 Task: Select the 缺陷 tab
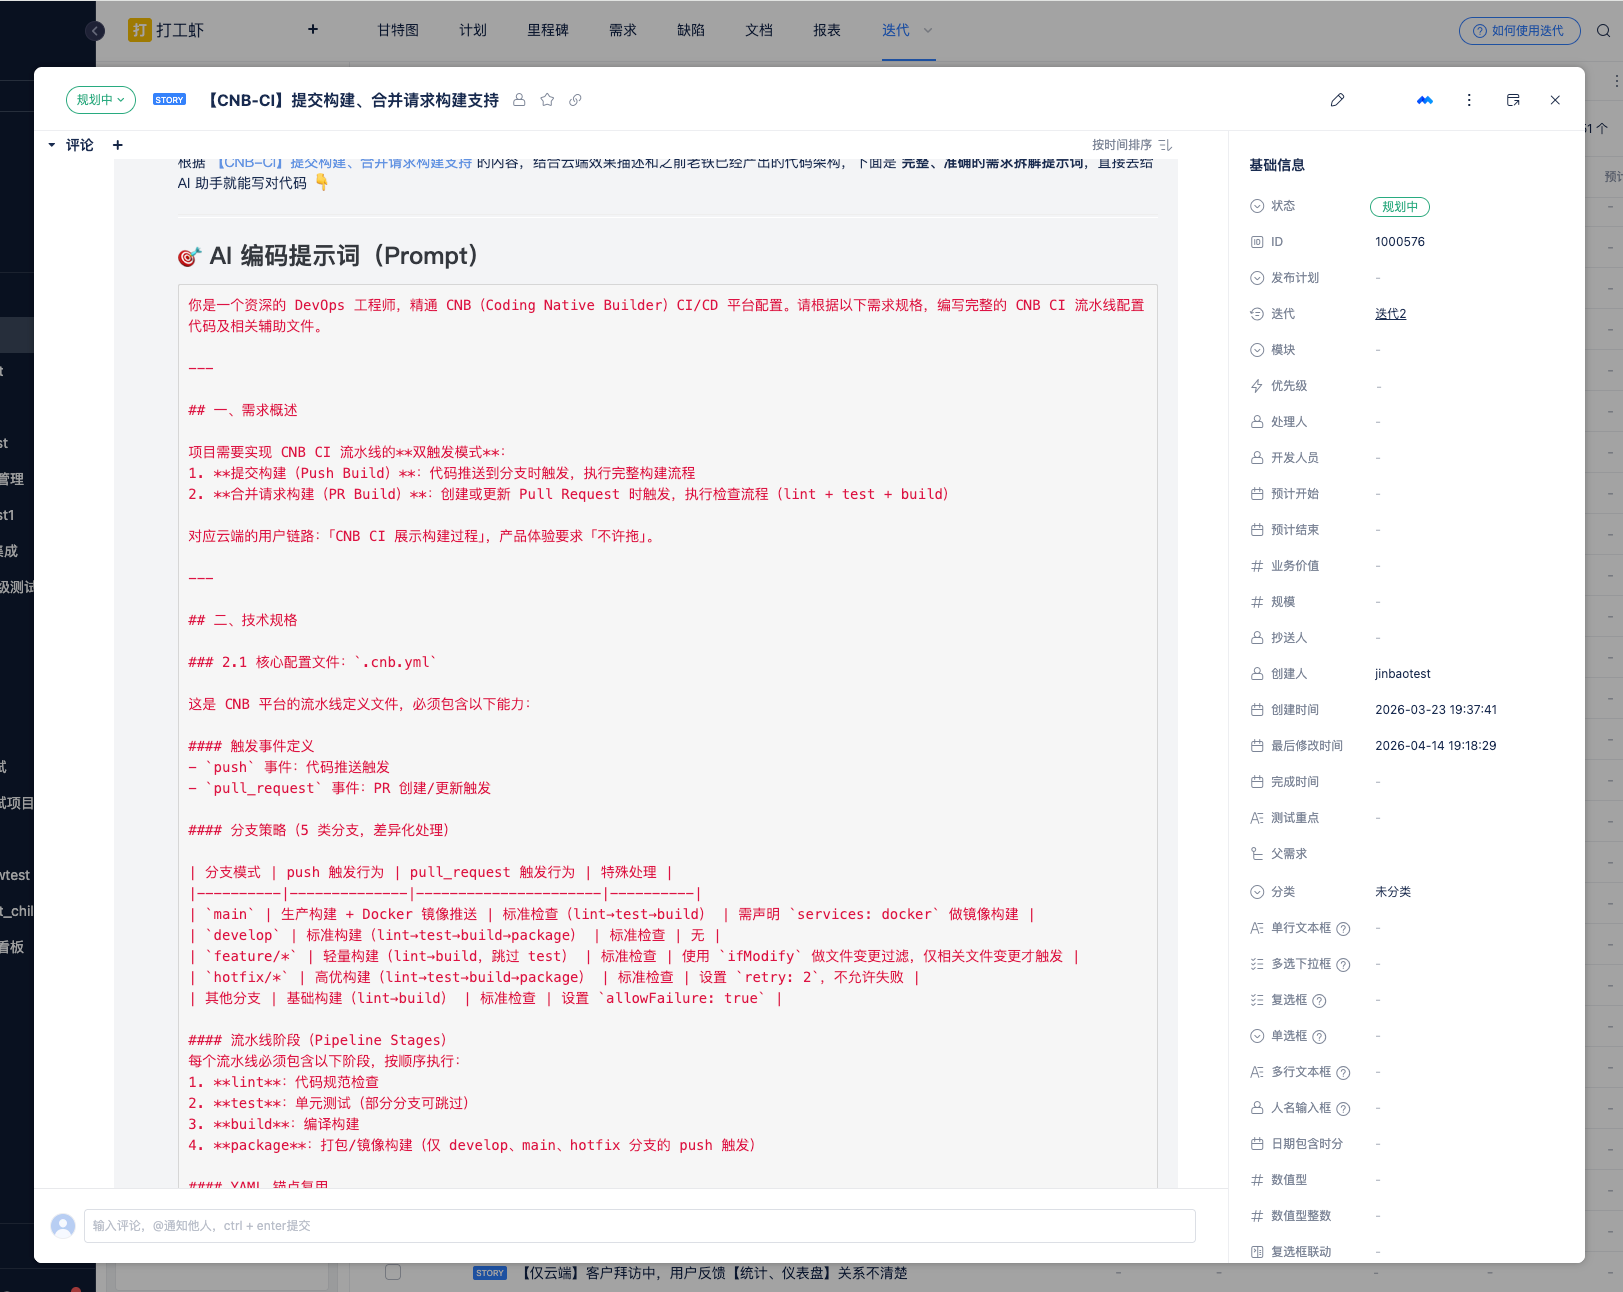[691, 30]
